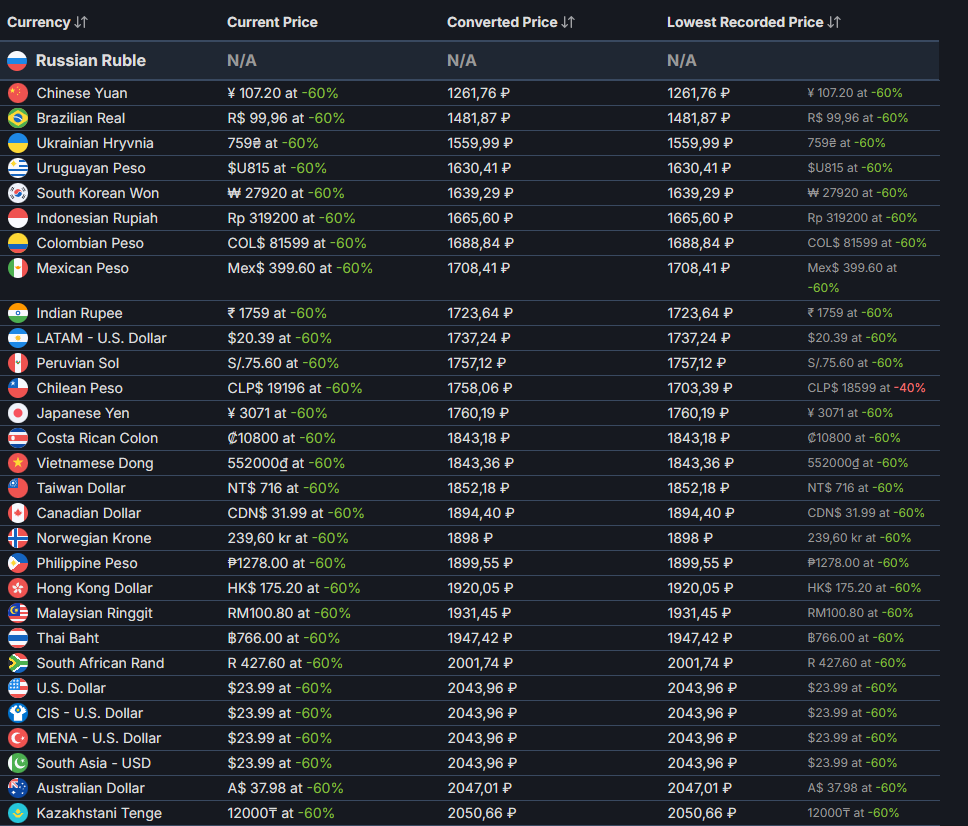Screen dimensions: 968x826
Task: Click lowest price COL$ 81599 at -60%
Action: [x=867, y=243]
